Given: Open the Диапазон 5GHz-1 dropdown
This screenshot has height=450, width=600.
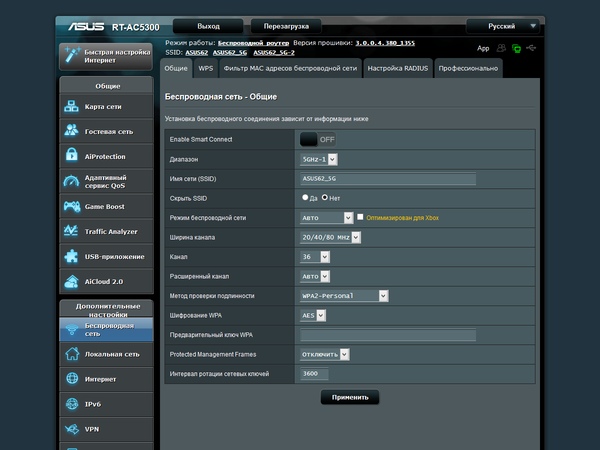Looking at the screenshot, I should click(x=319, y=159).
